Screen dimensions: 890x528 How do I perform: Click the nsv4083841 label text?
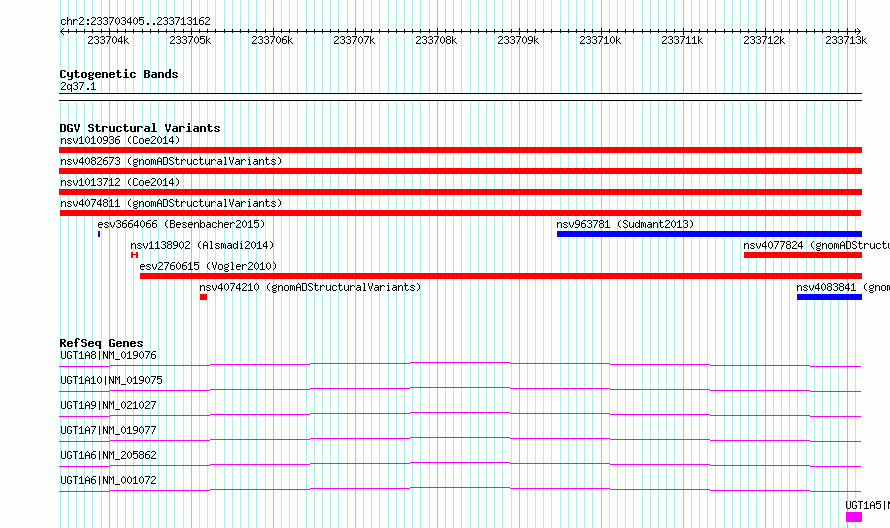(843, 287)
